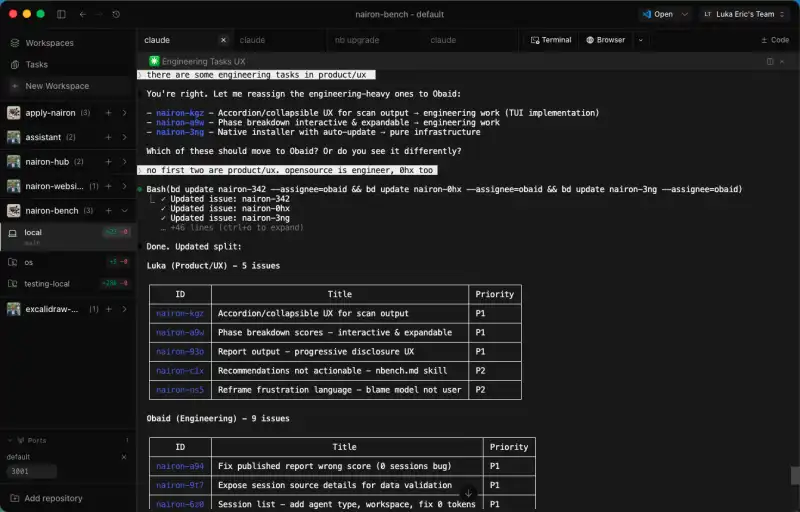Toggle the sidebar panel icon

pos(61,14)
